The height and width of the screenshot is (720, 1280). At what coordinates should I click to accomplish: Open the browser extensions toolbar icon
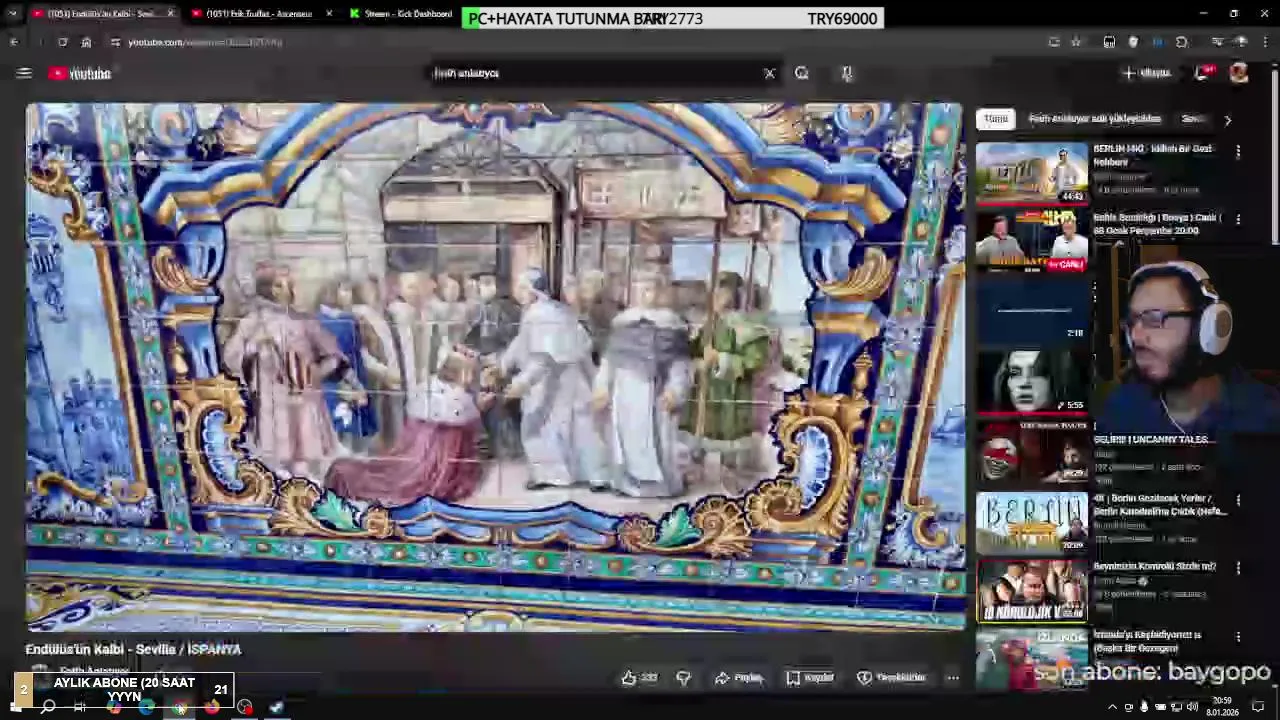pos(1182,42)
